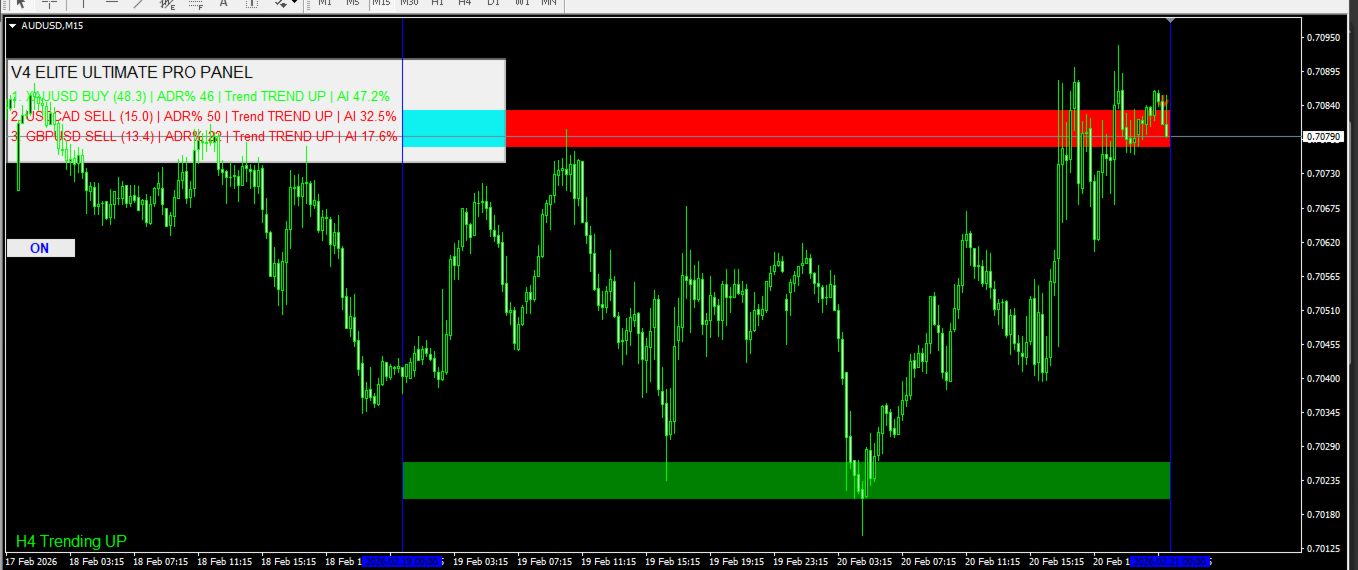The height and width of the screenshot is (570, 1358).
Task: Click the 18 Feb 07:15 time label
Action: 160,561
